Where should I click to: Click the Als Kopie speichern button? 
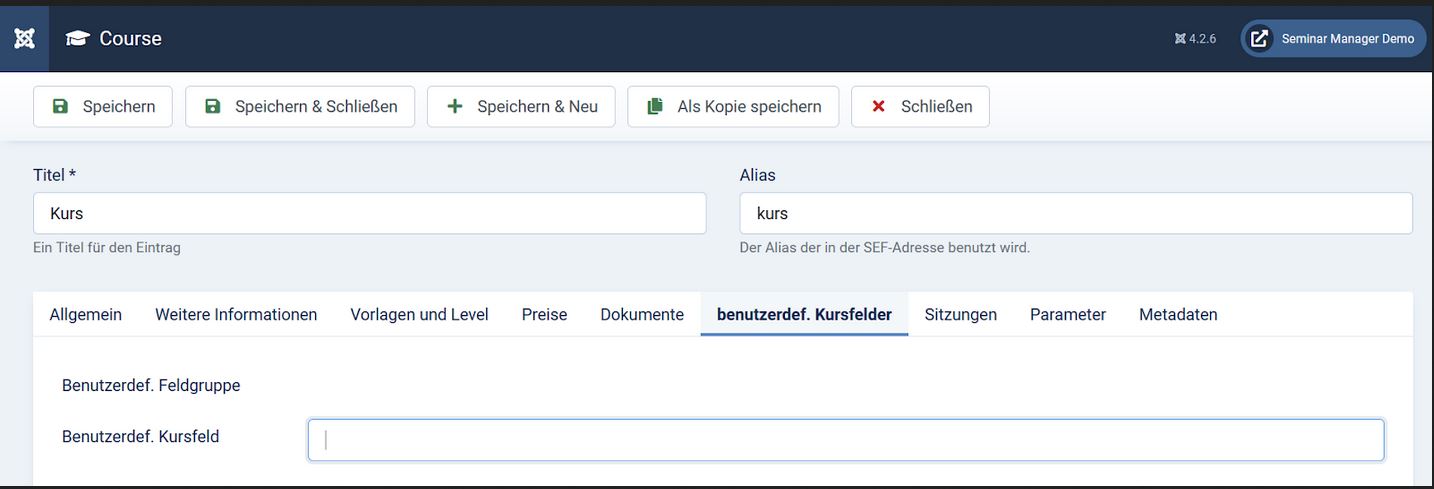[733, 106]
